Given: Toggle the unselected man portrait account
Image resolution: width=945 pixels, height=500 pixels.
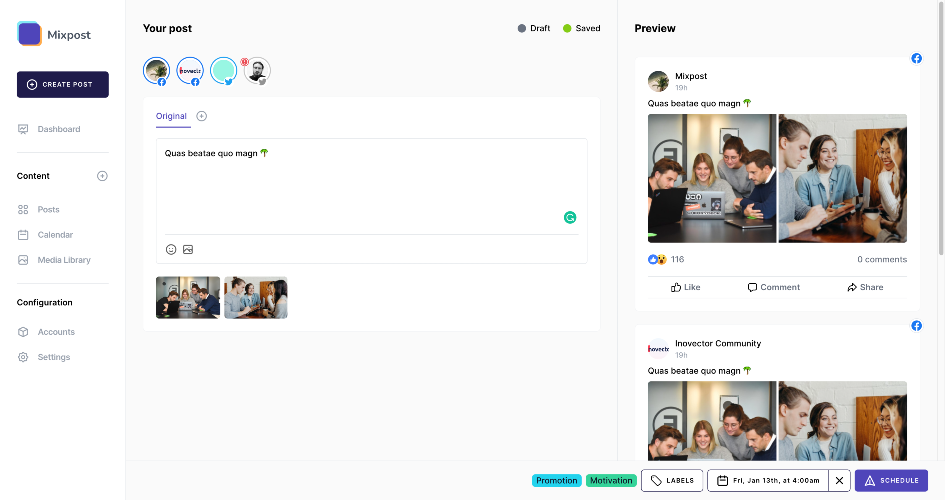Looking at the screenshot, I should pyautogui.click(x=257, y=71).
